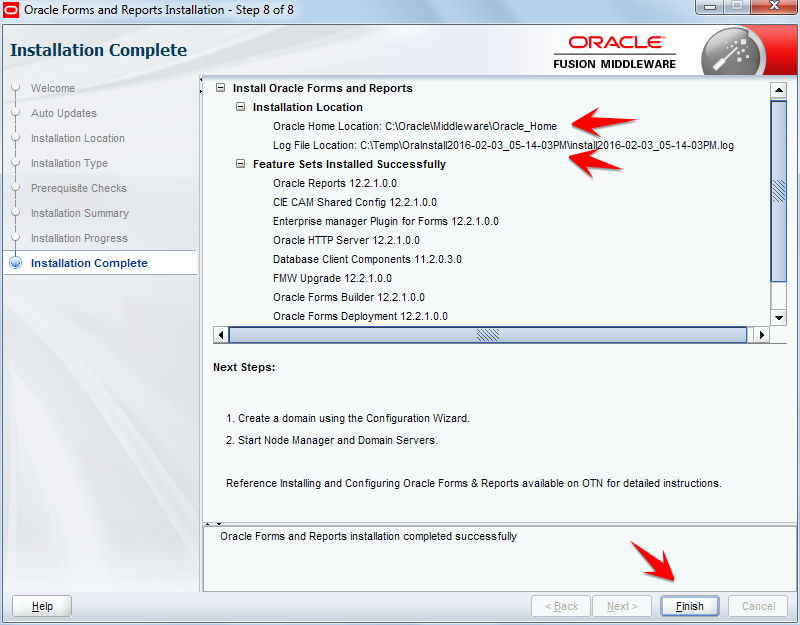
Task: Select Oracle Reports 12.2.1.0.0 row
Action: [x=335, y=183]
